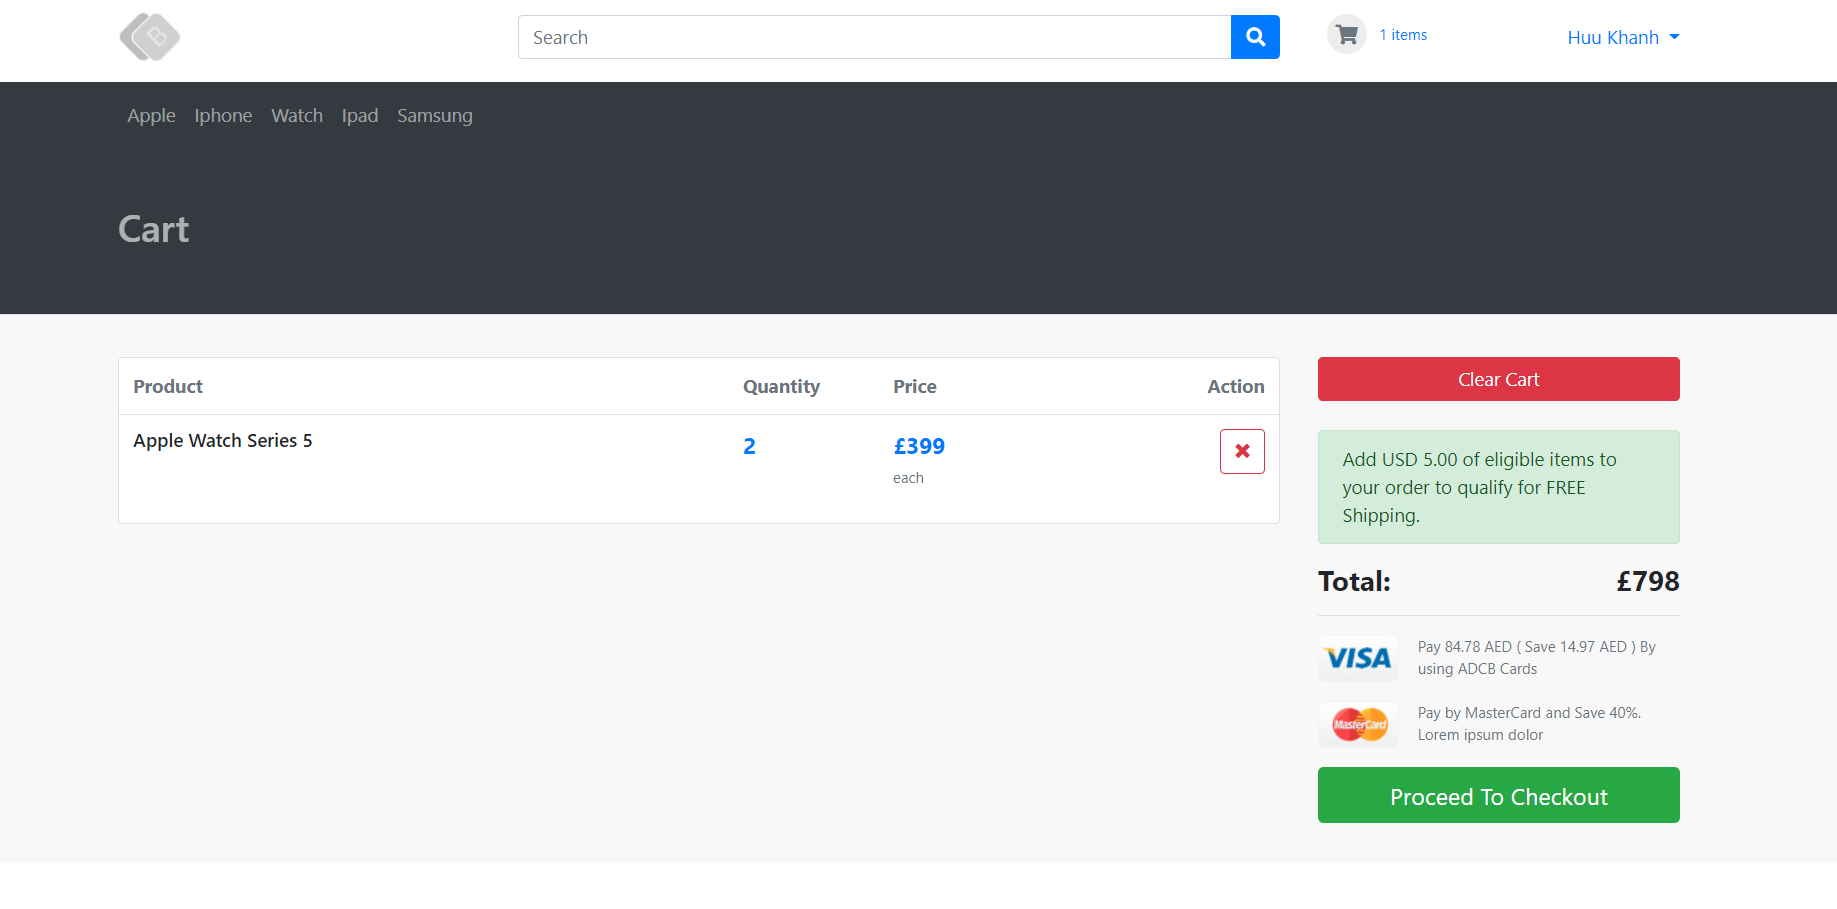Select the Ipad category link
The height and width of the screenshot is (909, 1837).
(x=360, y=116)
